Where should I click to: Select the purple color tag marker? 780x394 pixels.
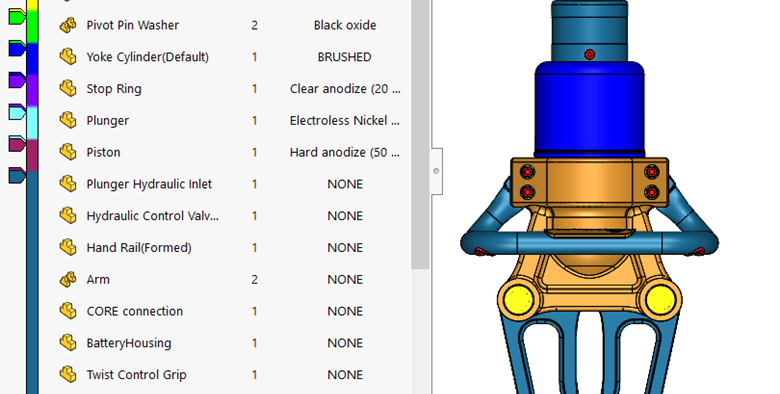[17, 80]
